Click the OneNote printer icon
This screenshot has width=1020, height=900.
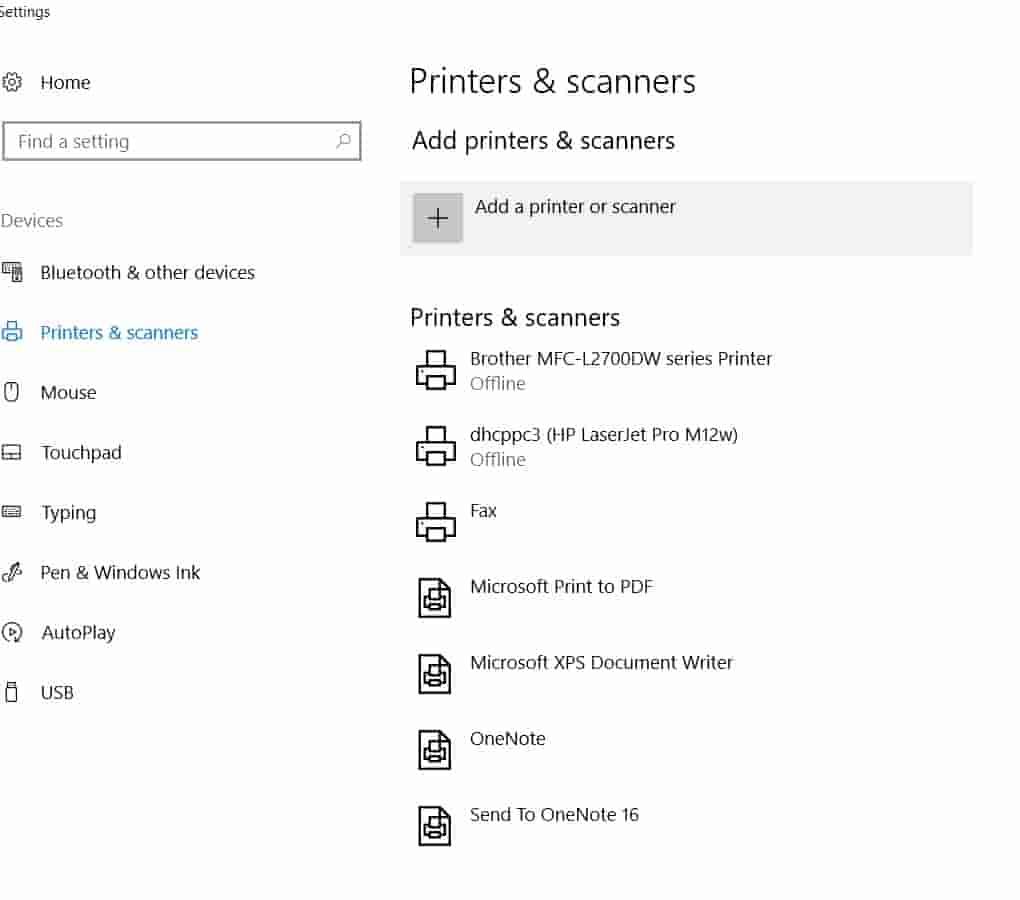click(x=435, y=750)
